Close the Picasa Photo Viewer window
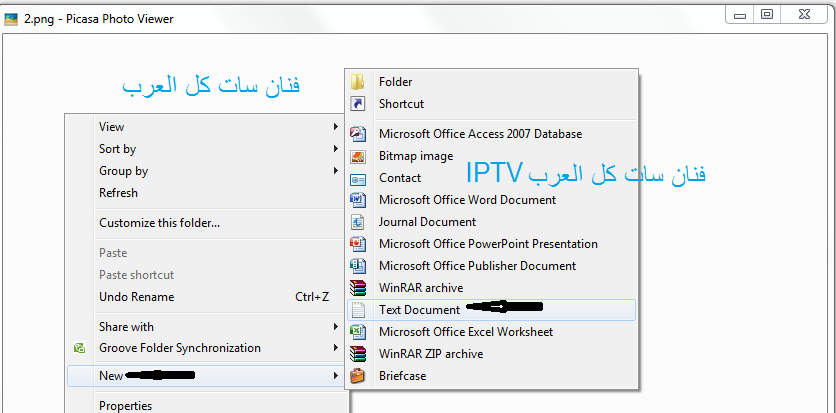The height and width of the screenshot is (413, 836). coord(805,15)
